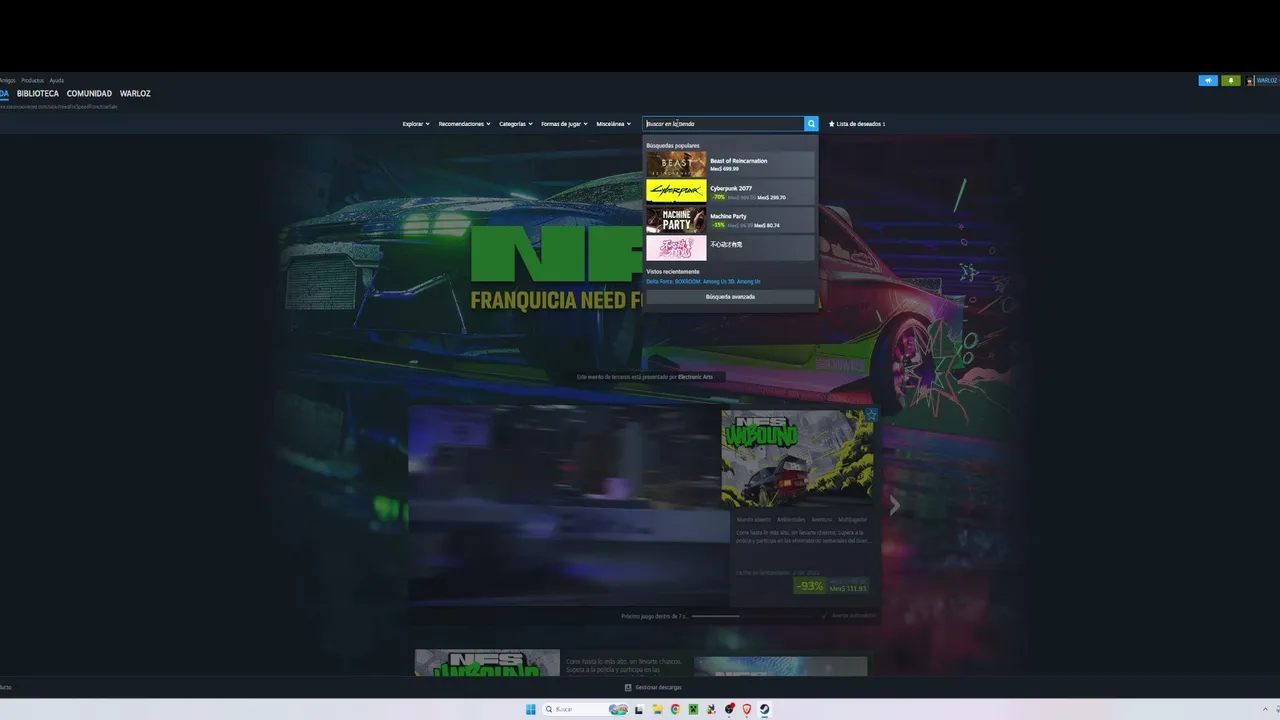Open the WARLOZ profile tab
Screen dimensions: 1280x720
135,94
